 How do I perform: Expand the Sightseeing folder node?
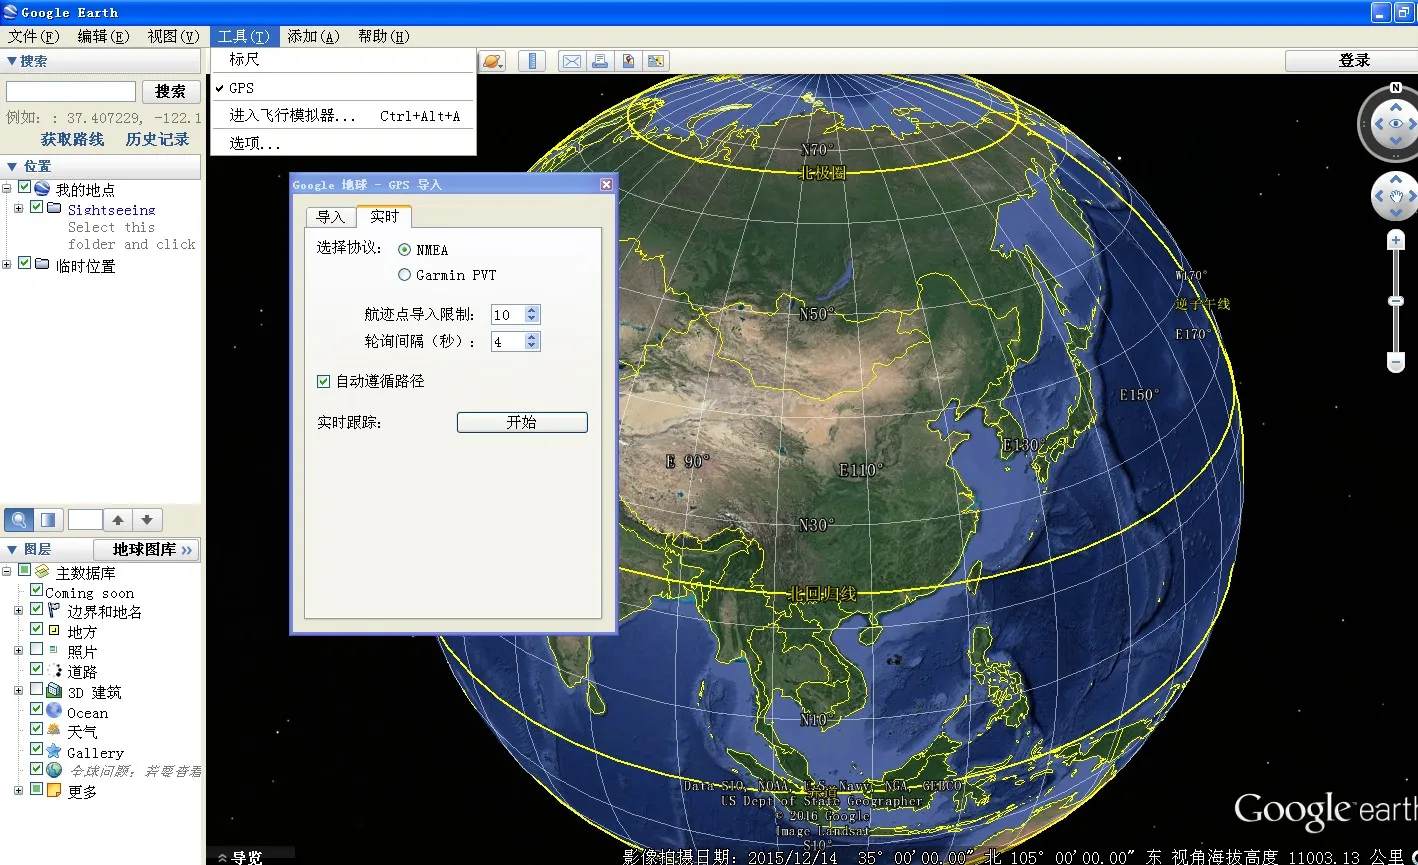pyautogui.click(x=19, y=208)
